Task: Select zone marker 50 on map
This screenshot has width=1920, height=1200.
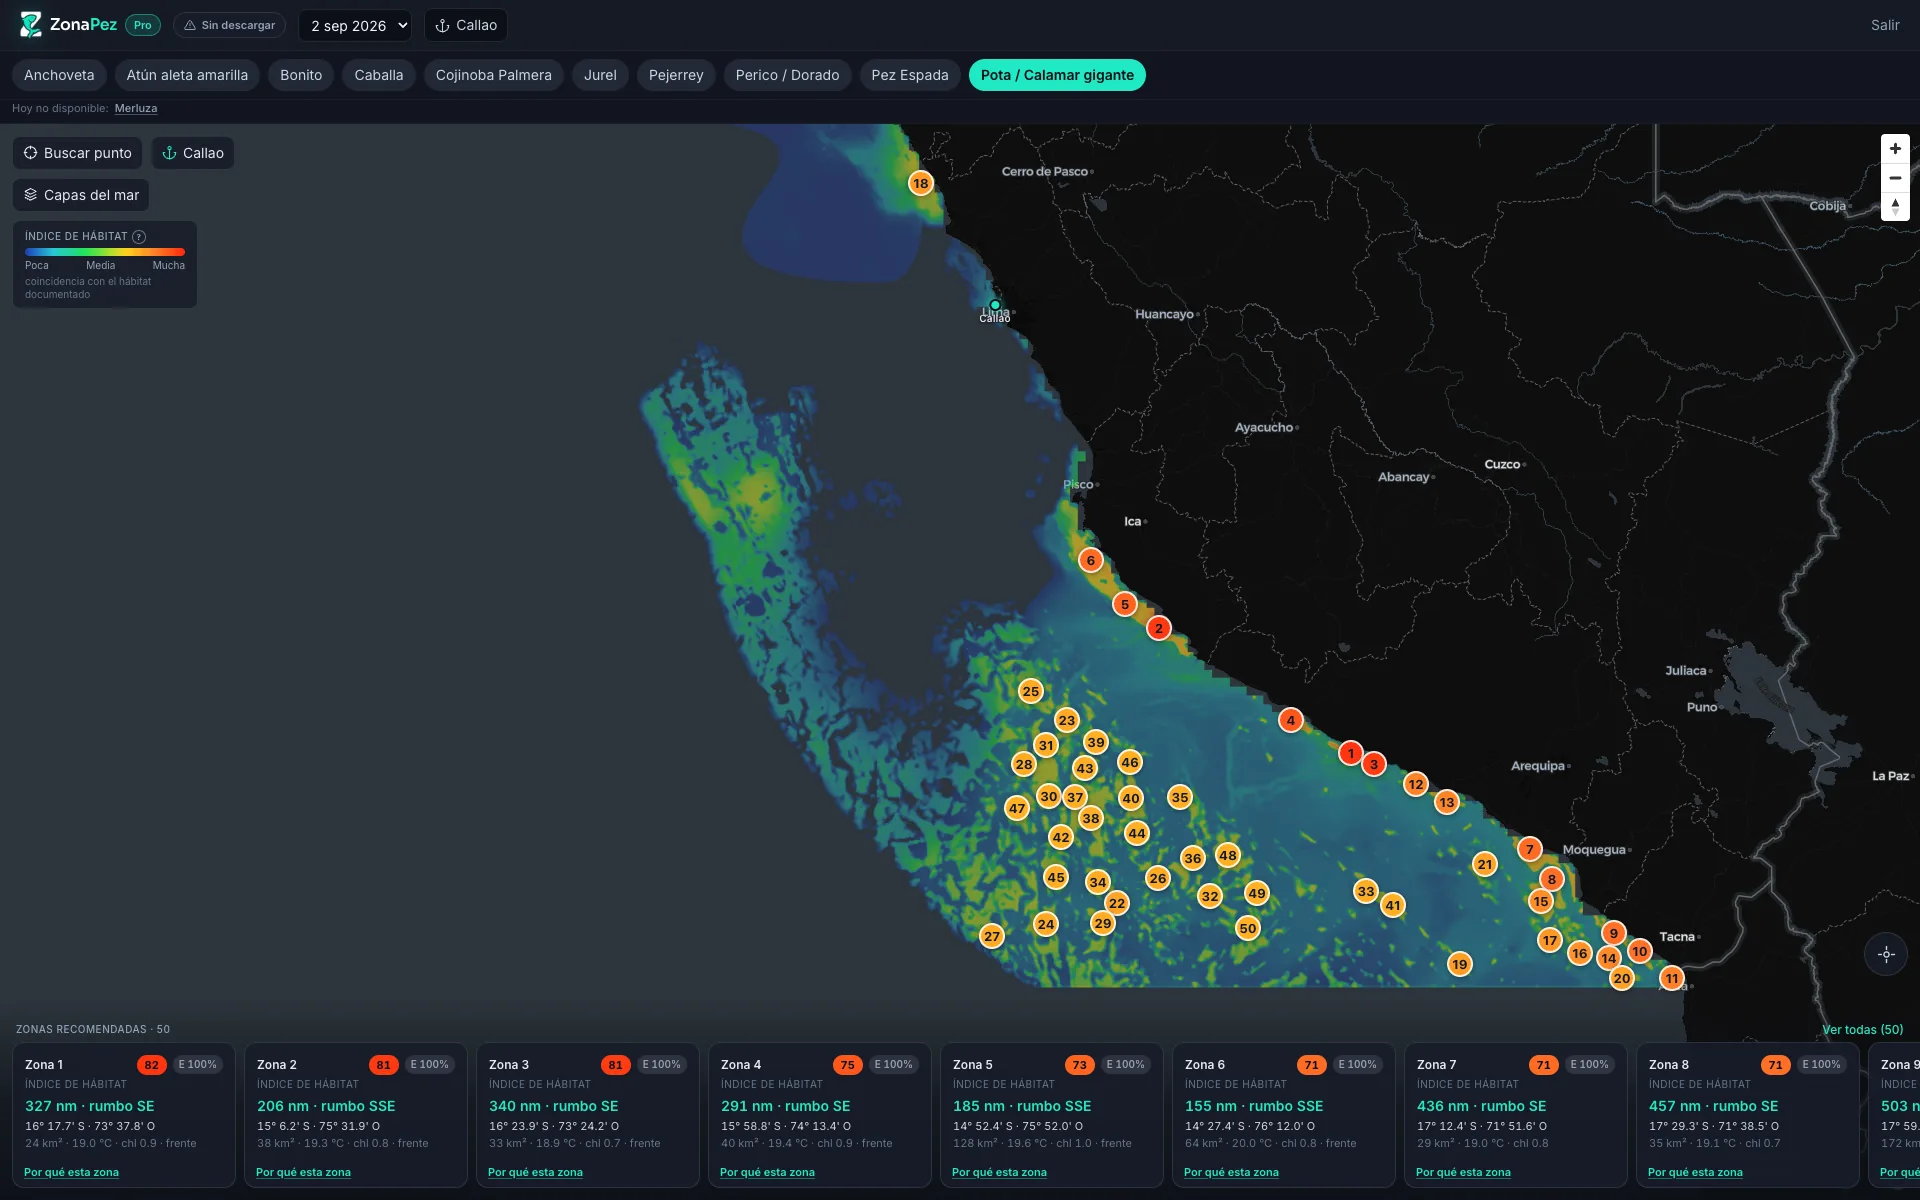Action: (1248, 928)
